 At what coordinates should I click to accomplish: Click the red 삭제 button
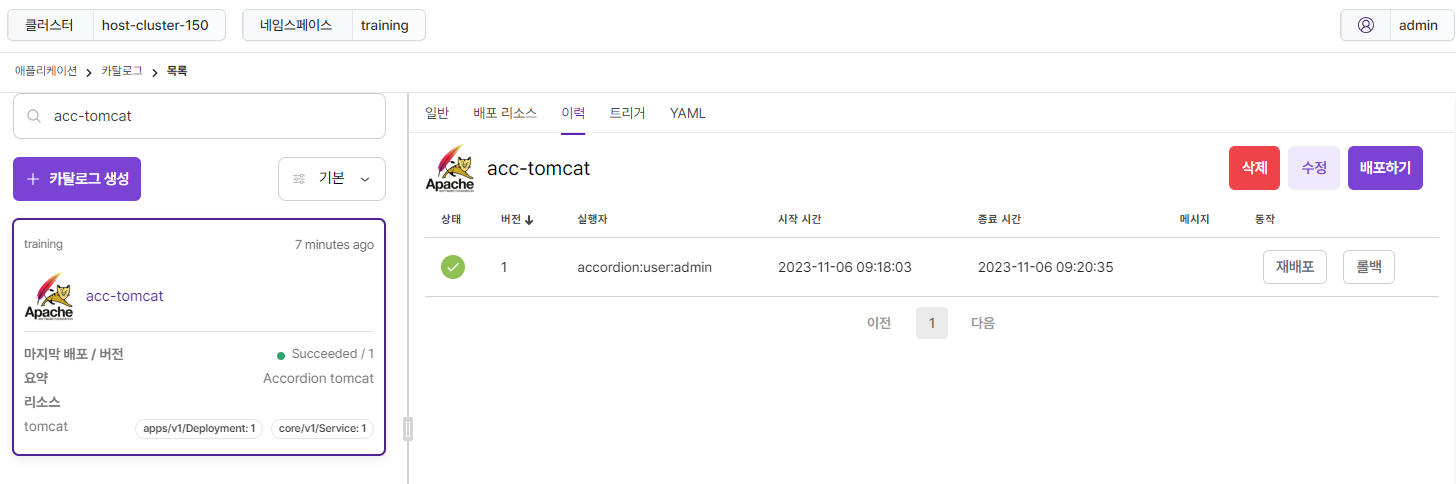1254,168
